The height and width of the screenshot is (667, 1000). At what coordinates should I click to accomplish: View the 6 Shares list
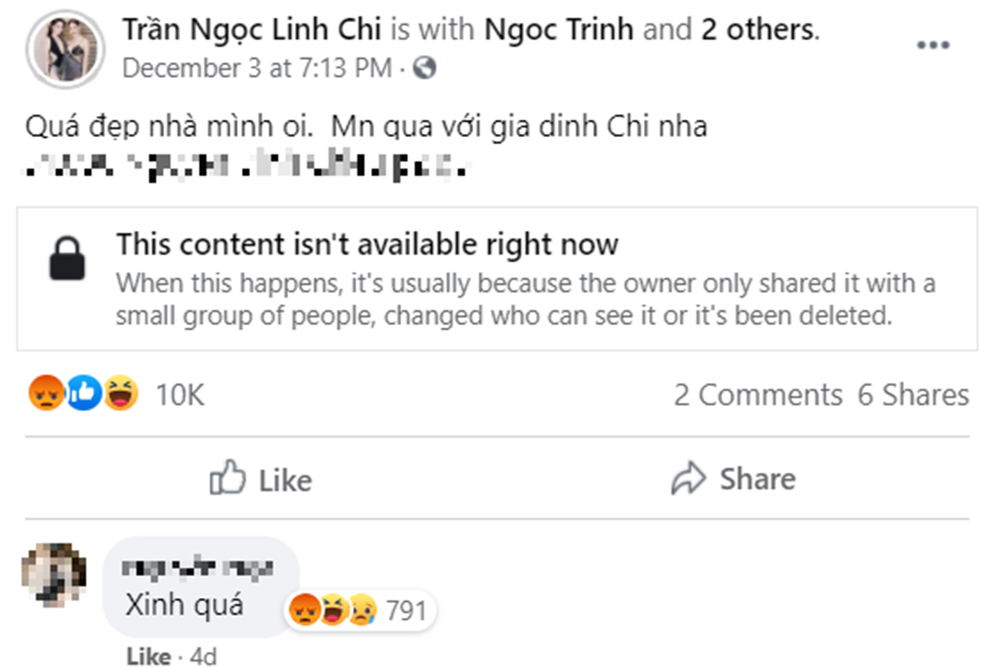(913, 395)
